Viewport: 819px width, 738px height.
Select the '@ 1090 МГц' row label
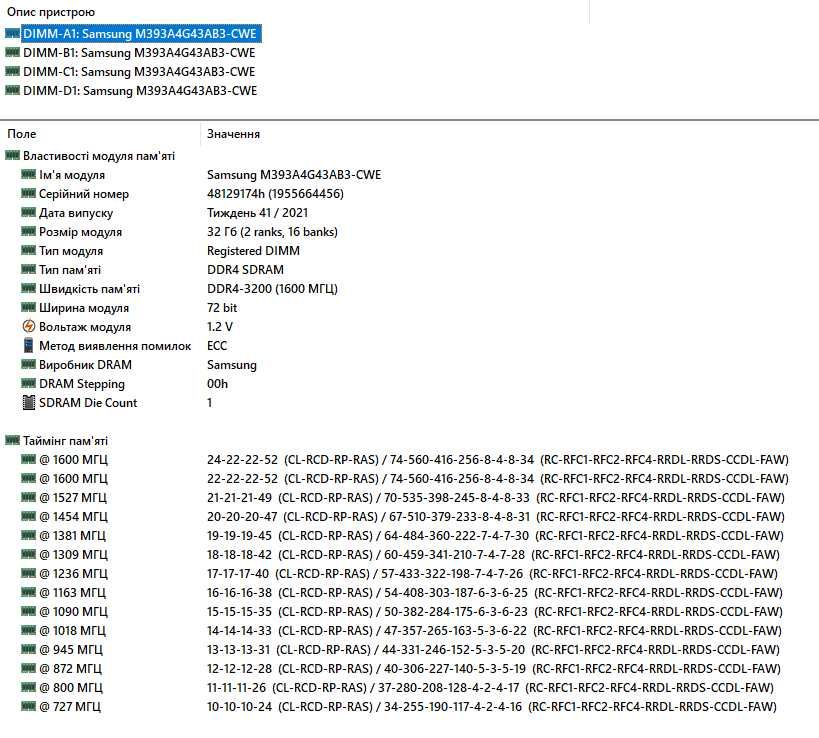click(73, 612)
